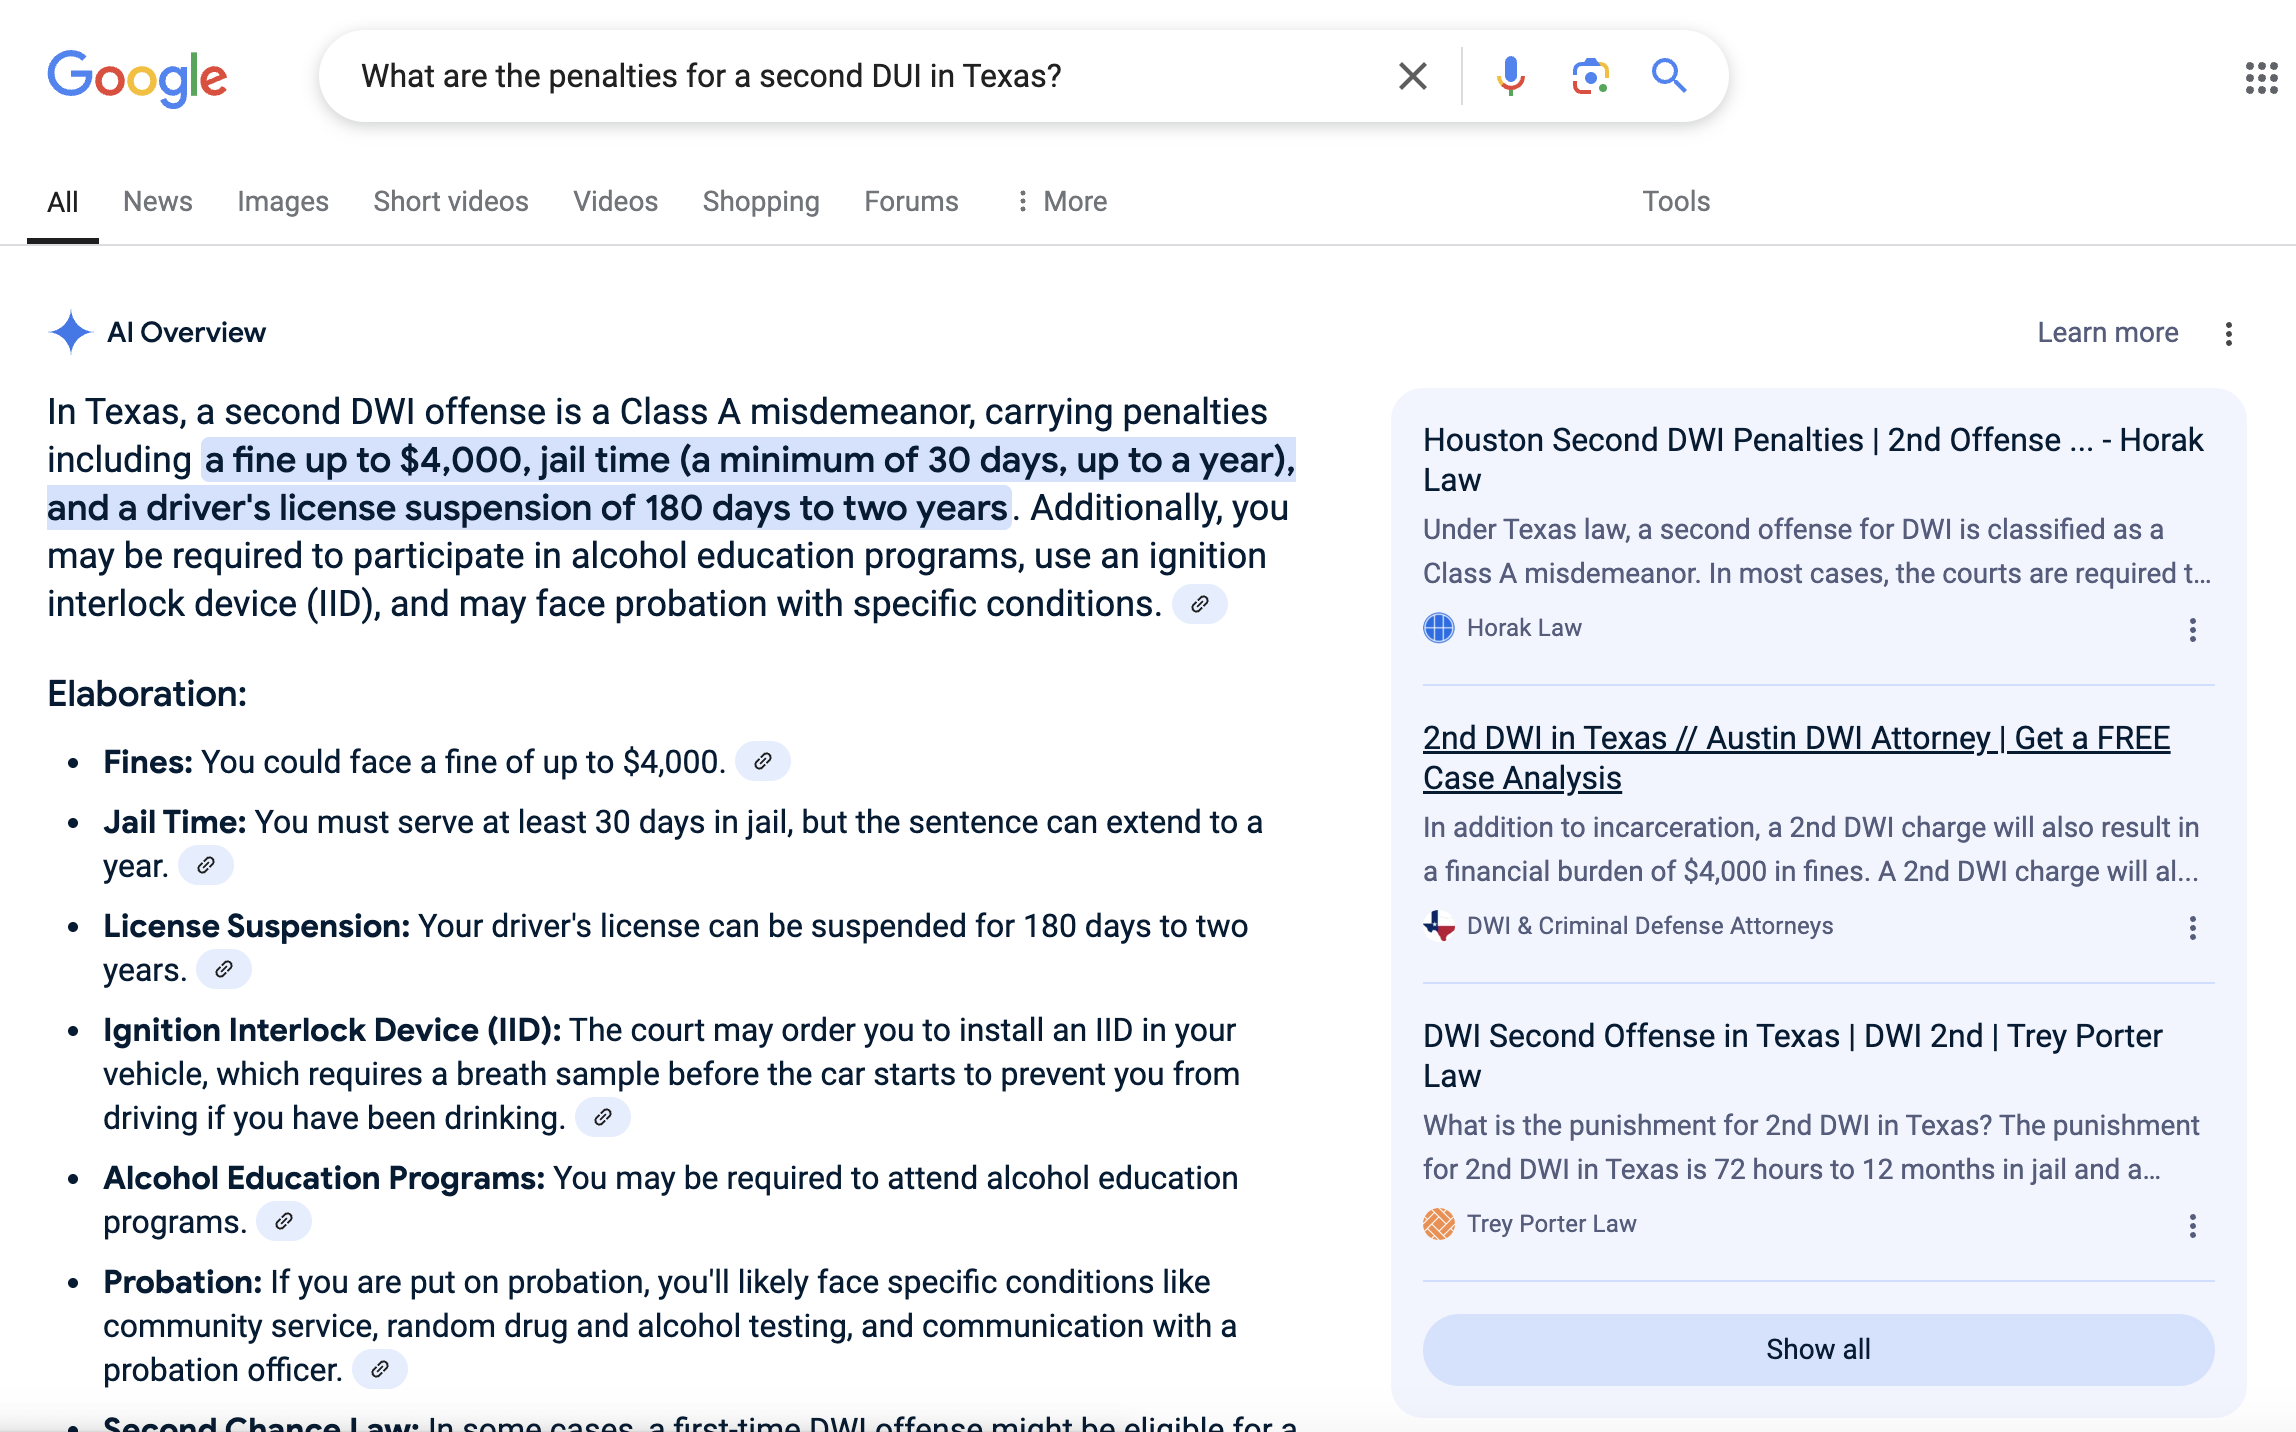
Task: Open options menu for Trey Porter Law result
Action: tap(2192, 1225)
